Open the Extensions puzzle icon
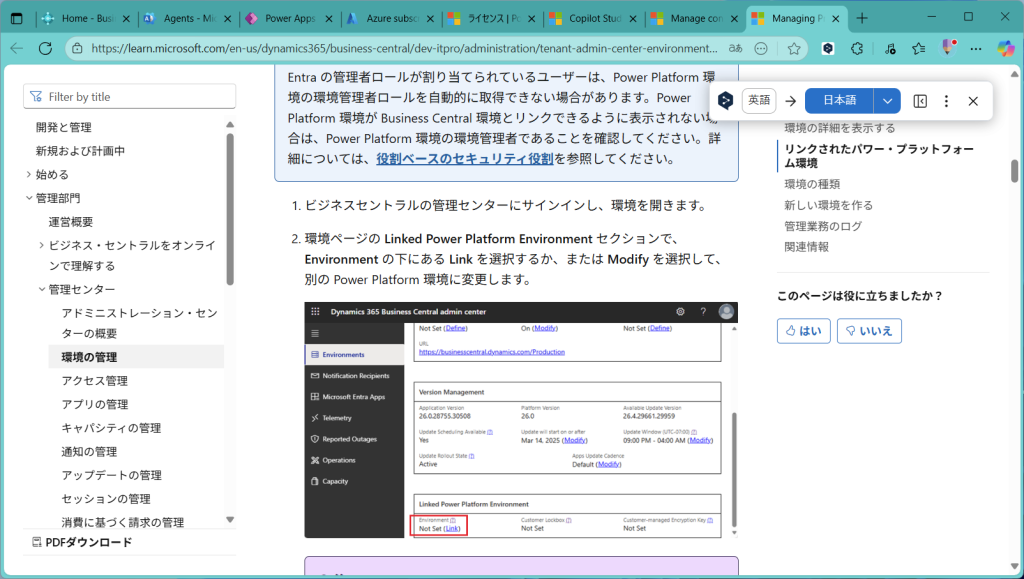This screenshot has width=1024, height=579. click(857, 48)
